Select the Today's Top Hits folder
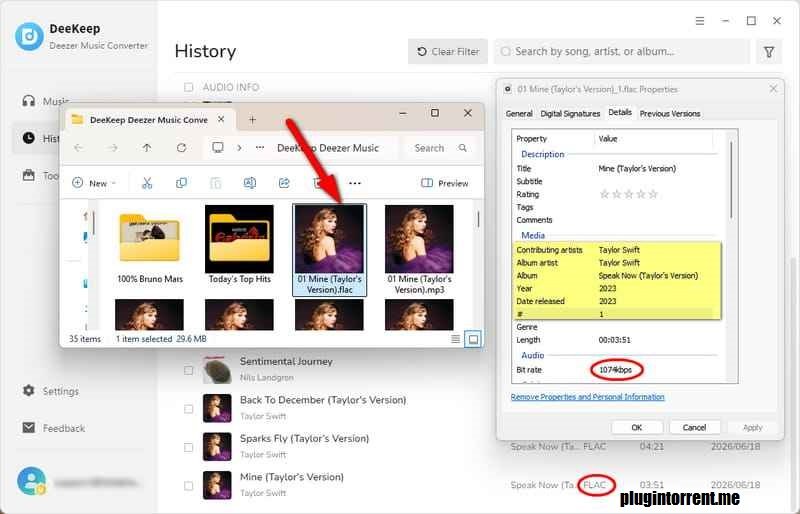800x514 pixels. click(x=239, y=246)
